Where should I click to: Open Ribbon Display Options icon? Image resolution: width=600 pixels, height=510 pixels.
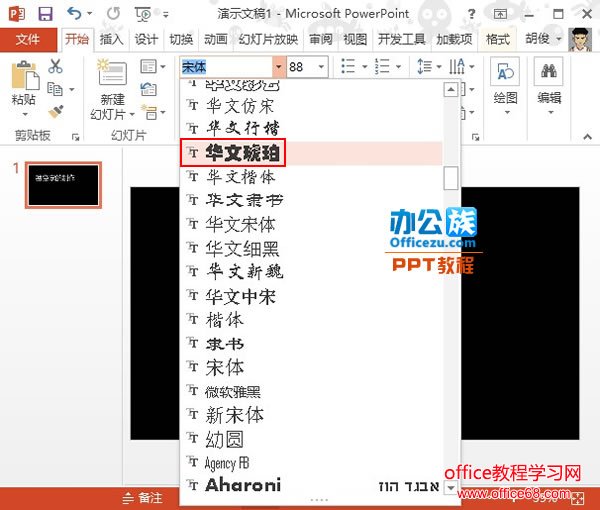coord(500,15)
